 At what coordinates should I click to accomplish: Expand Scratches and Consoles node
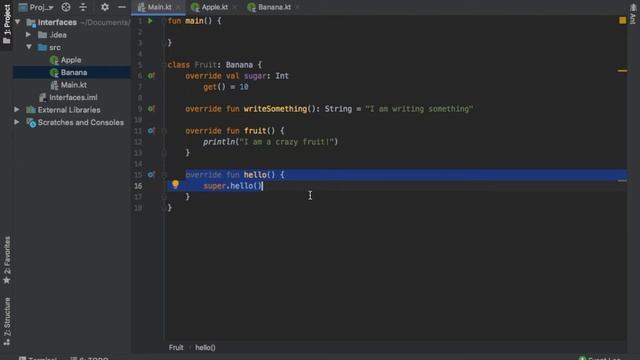point(17,122)
